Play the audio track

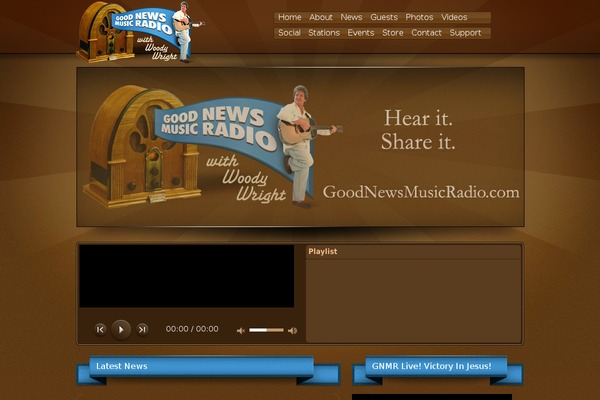pos(121,329)
